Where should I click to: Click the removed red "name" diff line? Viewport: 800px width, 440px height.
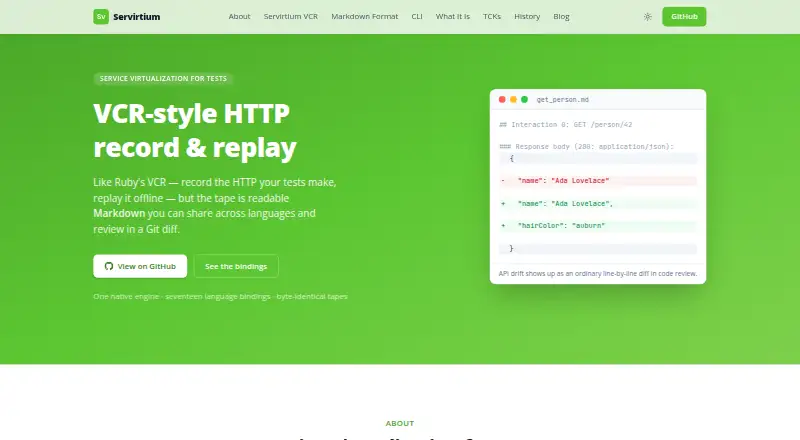598,181
